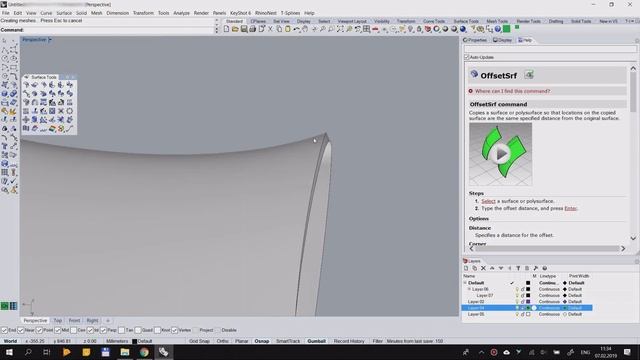
Task: Open Chrome from the Windows taskbar
Action: [x=144, y=352]
